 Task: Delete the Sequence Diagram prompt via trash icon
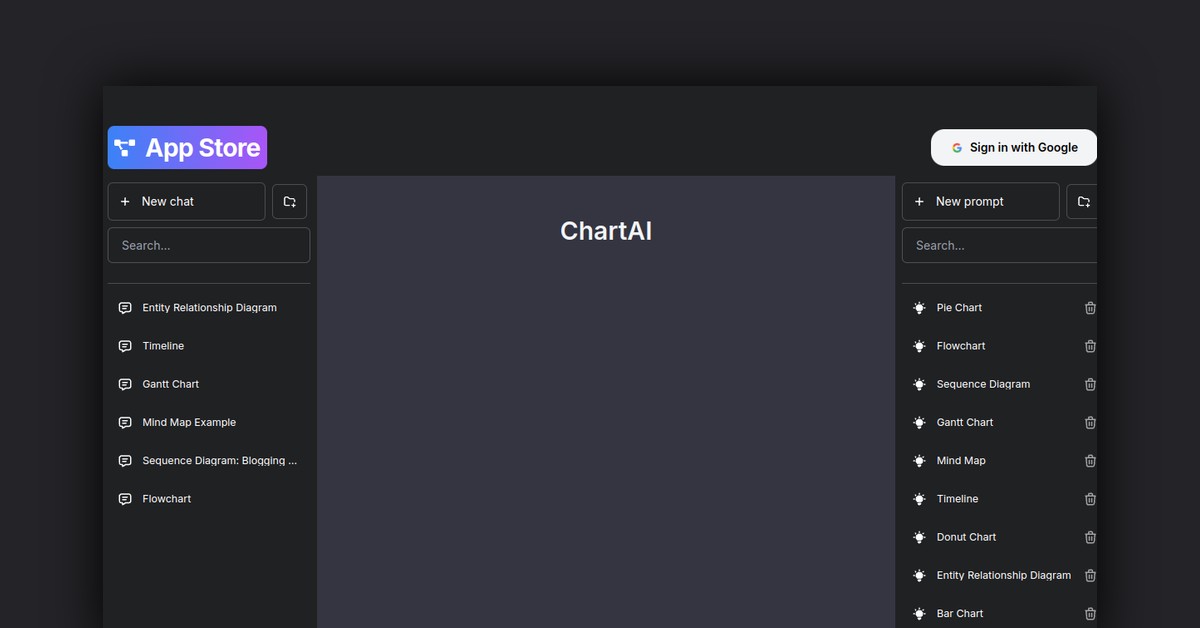(x=1090, y=384)
